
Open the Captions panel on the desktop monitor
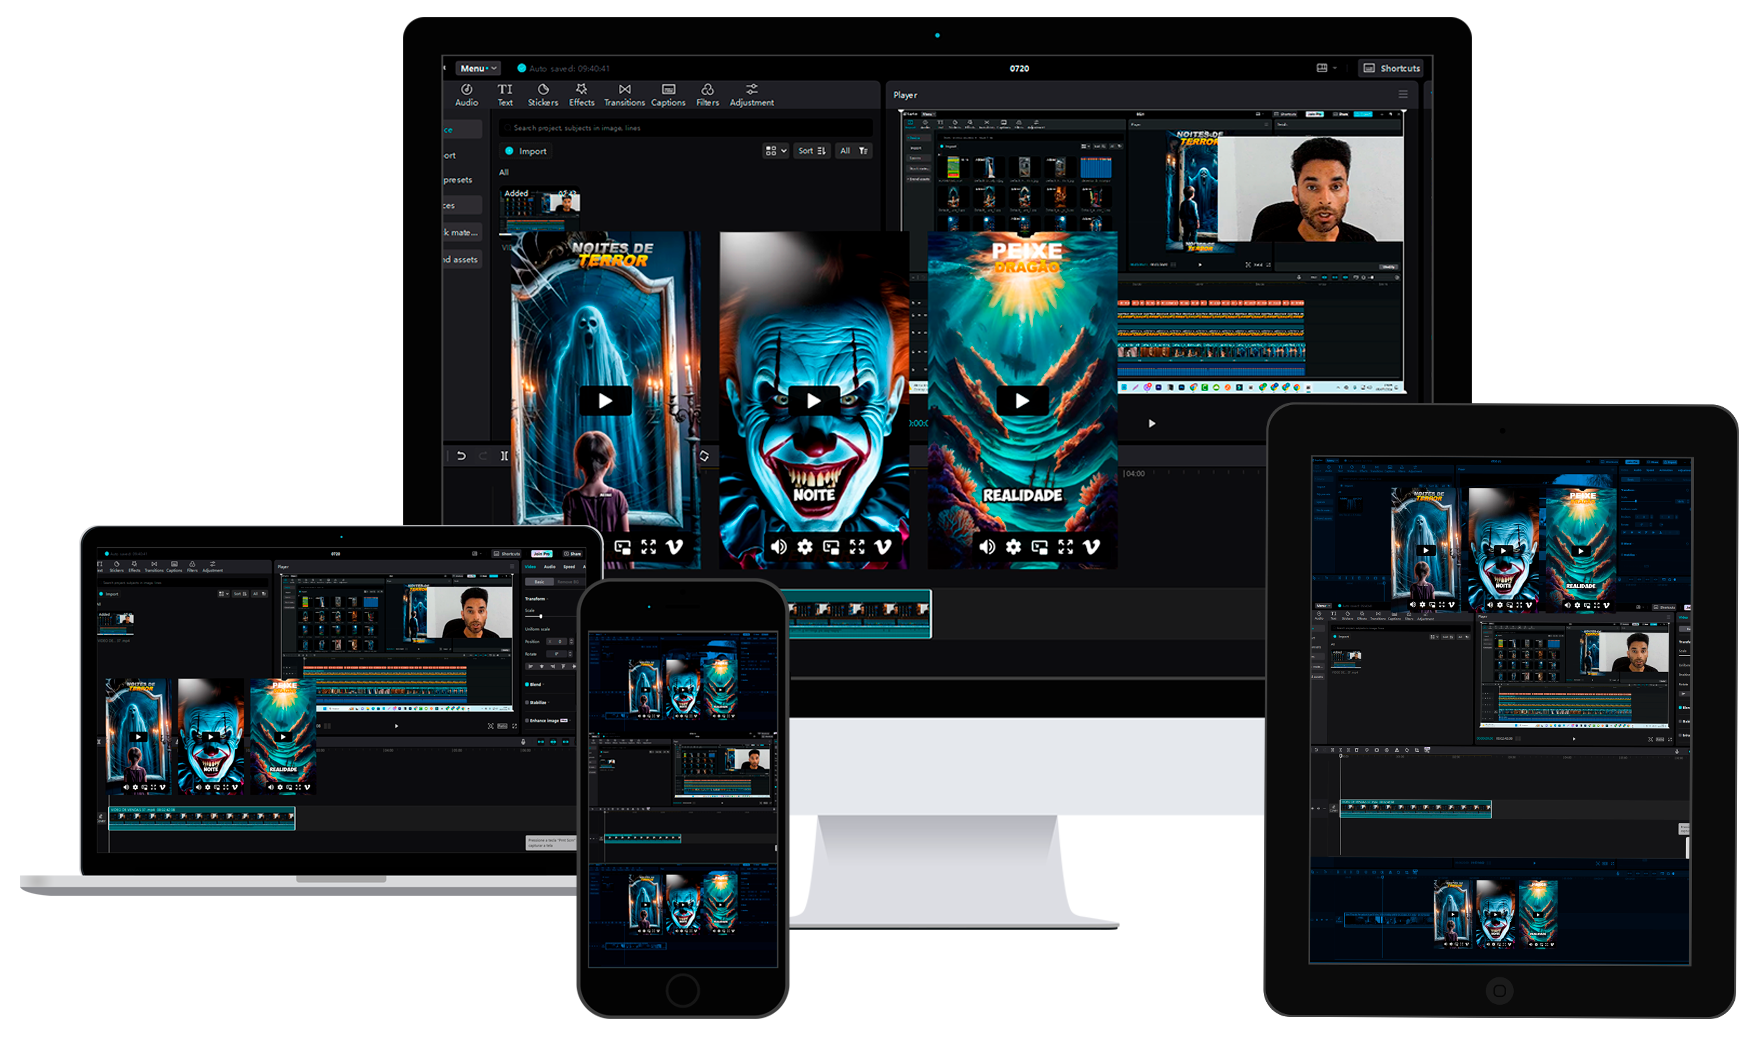(x=668, y=95)
